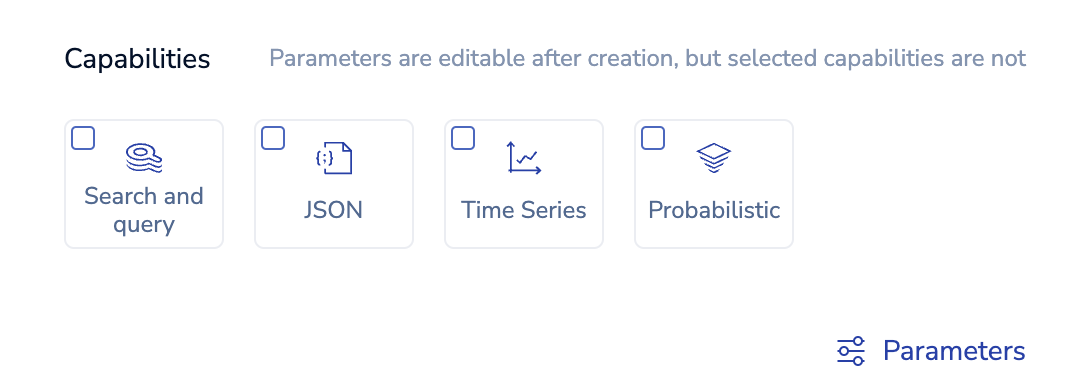Click the Capabilities section heading

click(x=138, y=59)
